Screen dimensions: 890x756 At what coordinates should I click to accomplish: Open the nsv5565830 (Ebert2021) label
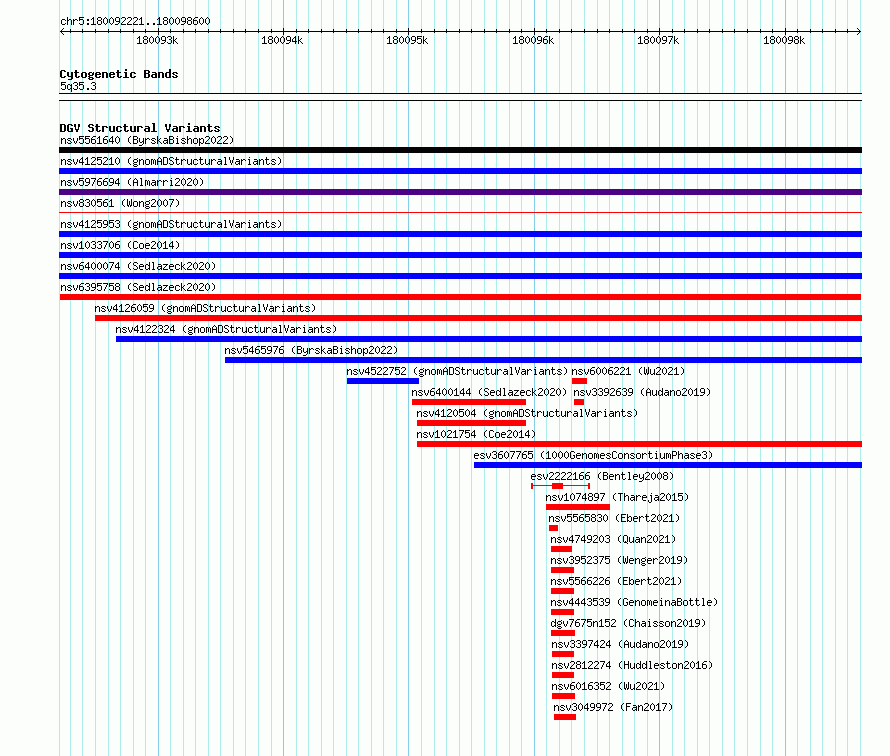click(614, 518)
